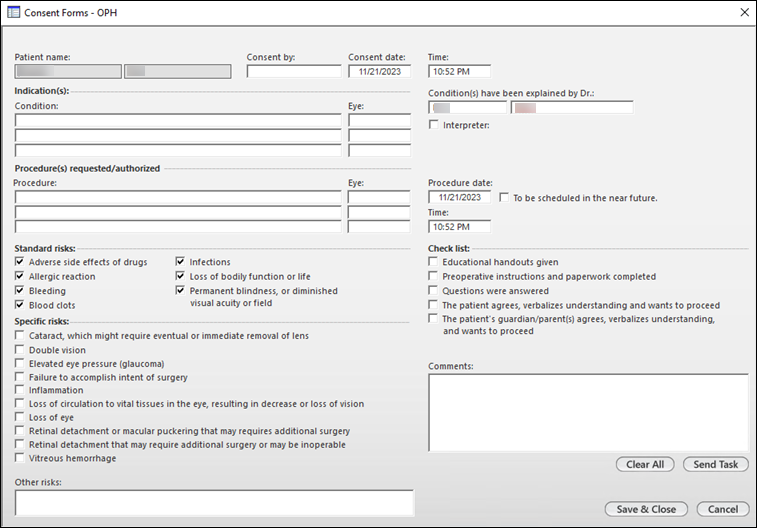Toggle Loss of bodily function or life
This screenshot has height=528, width=757.
(180, 276)
